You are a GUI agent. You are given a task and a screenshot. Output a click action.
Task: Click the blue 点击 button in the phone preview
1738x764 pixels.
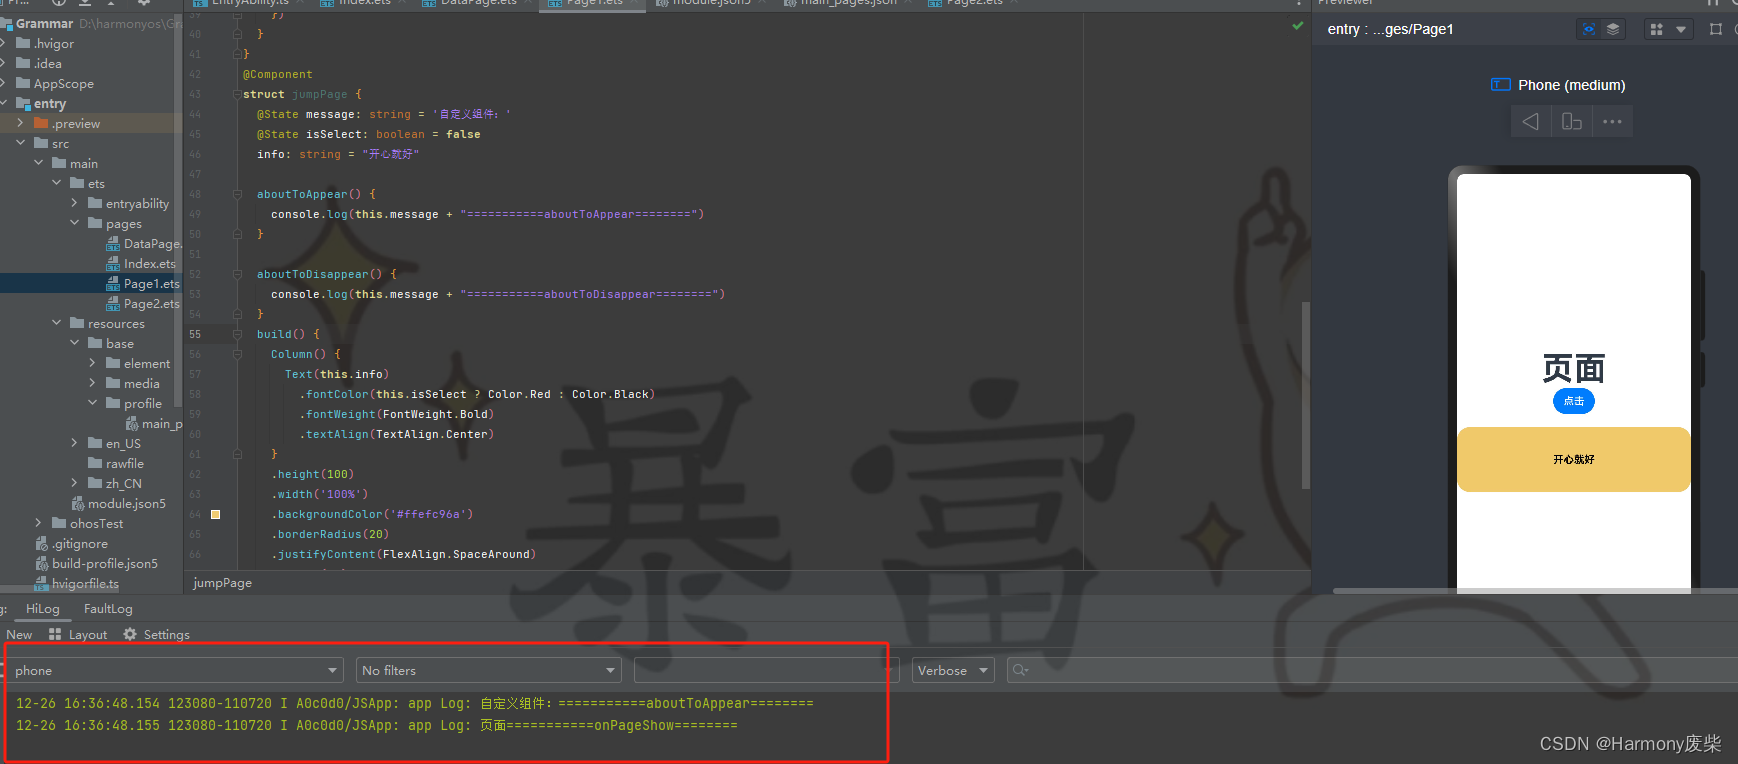pos(1574,401)
